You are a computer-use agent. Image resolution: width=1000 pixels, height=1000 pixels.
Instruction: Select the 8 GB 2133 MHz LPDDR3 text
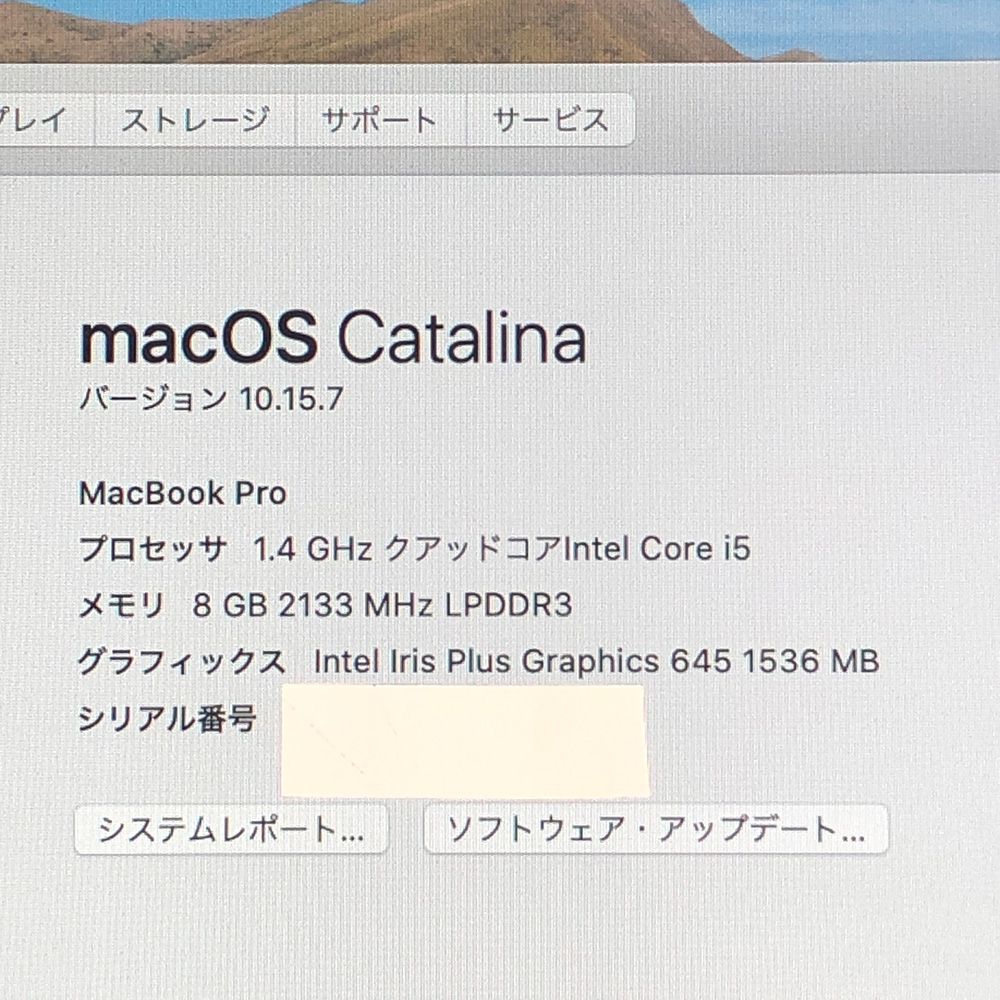coord(383,605)
